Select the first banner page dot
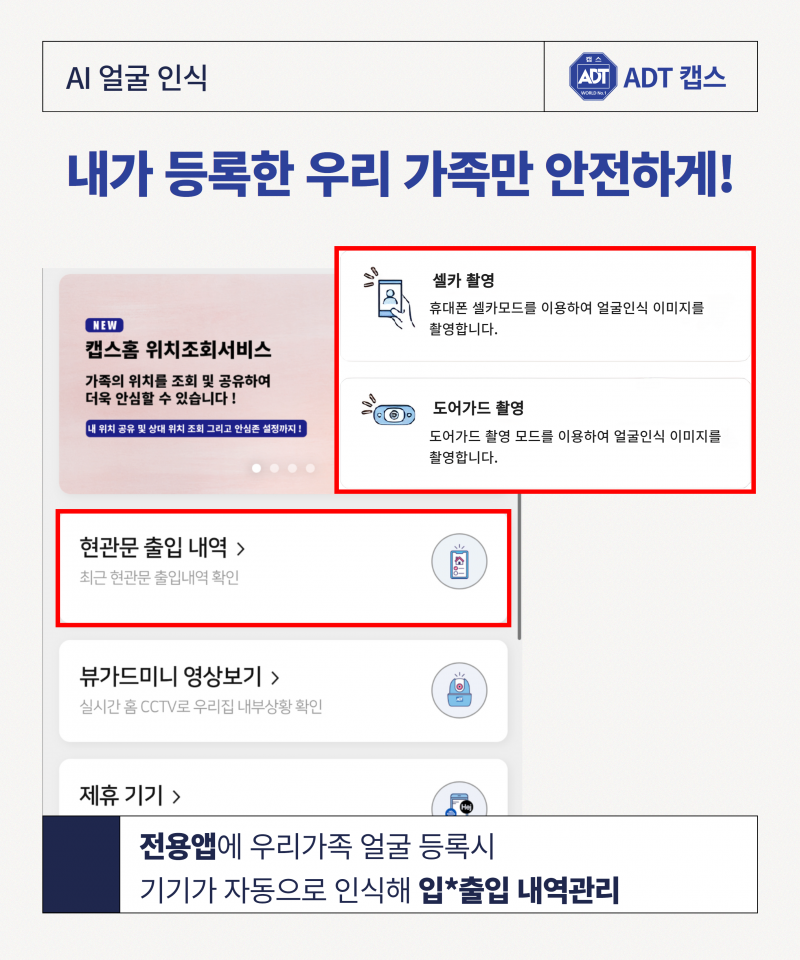 [x=256, y=468]
